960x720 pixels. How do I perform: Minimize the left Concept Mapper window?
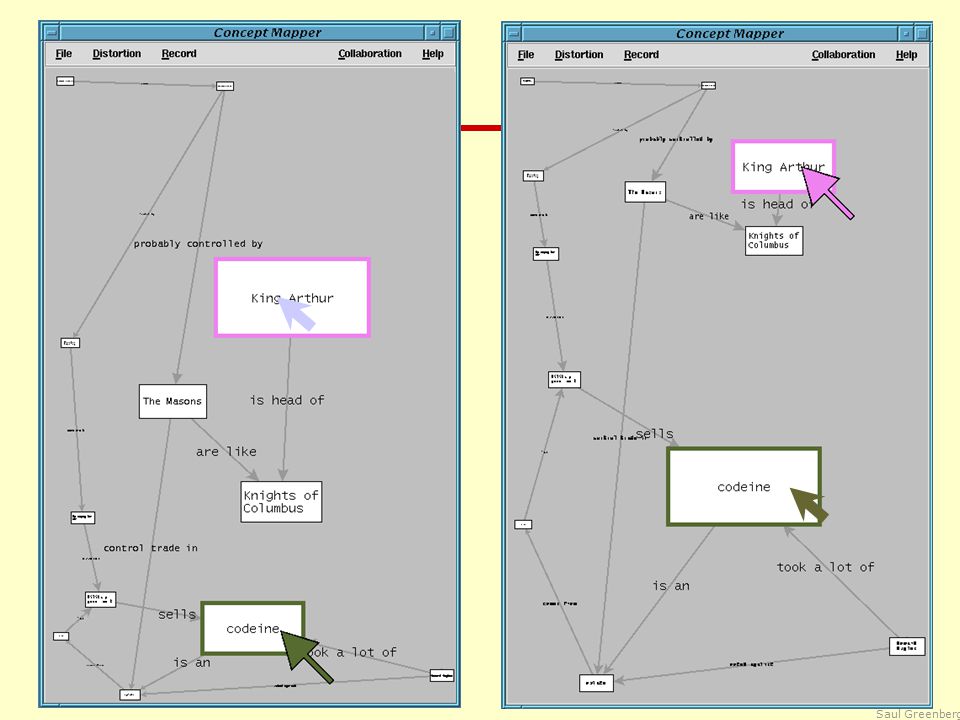pyautogui.click(x=432, y=32)
